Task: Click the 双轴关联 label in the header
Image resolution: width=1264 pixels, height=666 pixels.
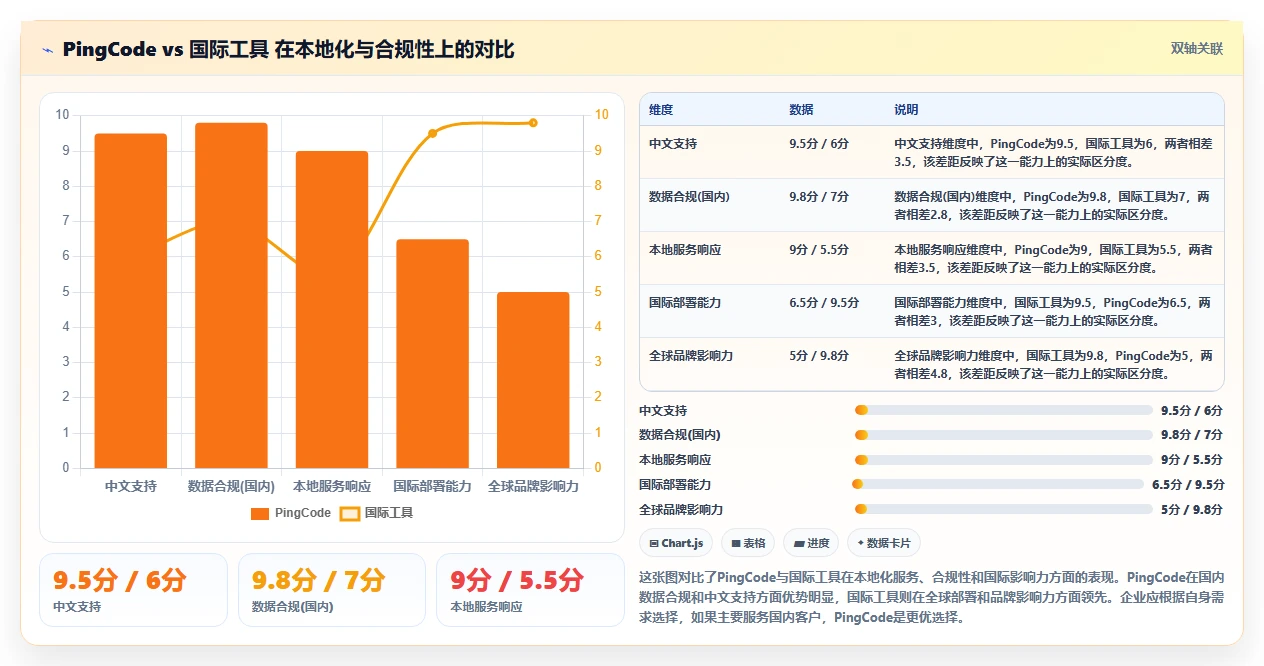Action: click(x=1196, y=49)
